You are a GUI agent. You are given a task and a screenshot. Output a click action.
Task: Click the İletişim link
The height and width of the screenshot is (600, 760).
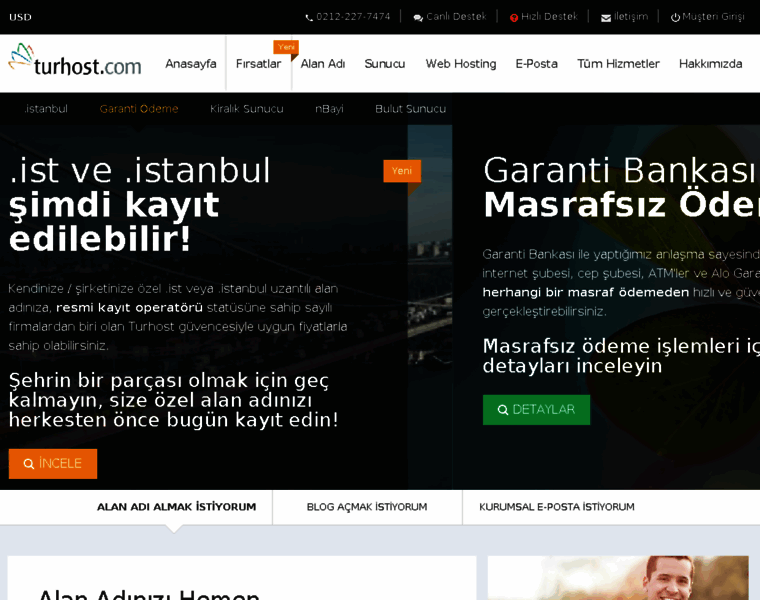coord(631,17)
